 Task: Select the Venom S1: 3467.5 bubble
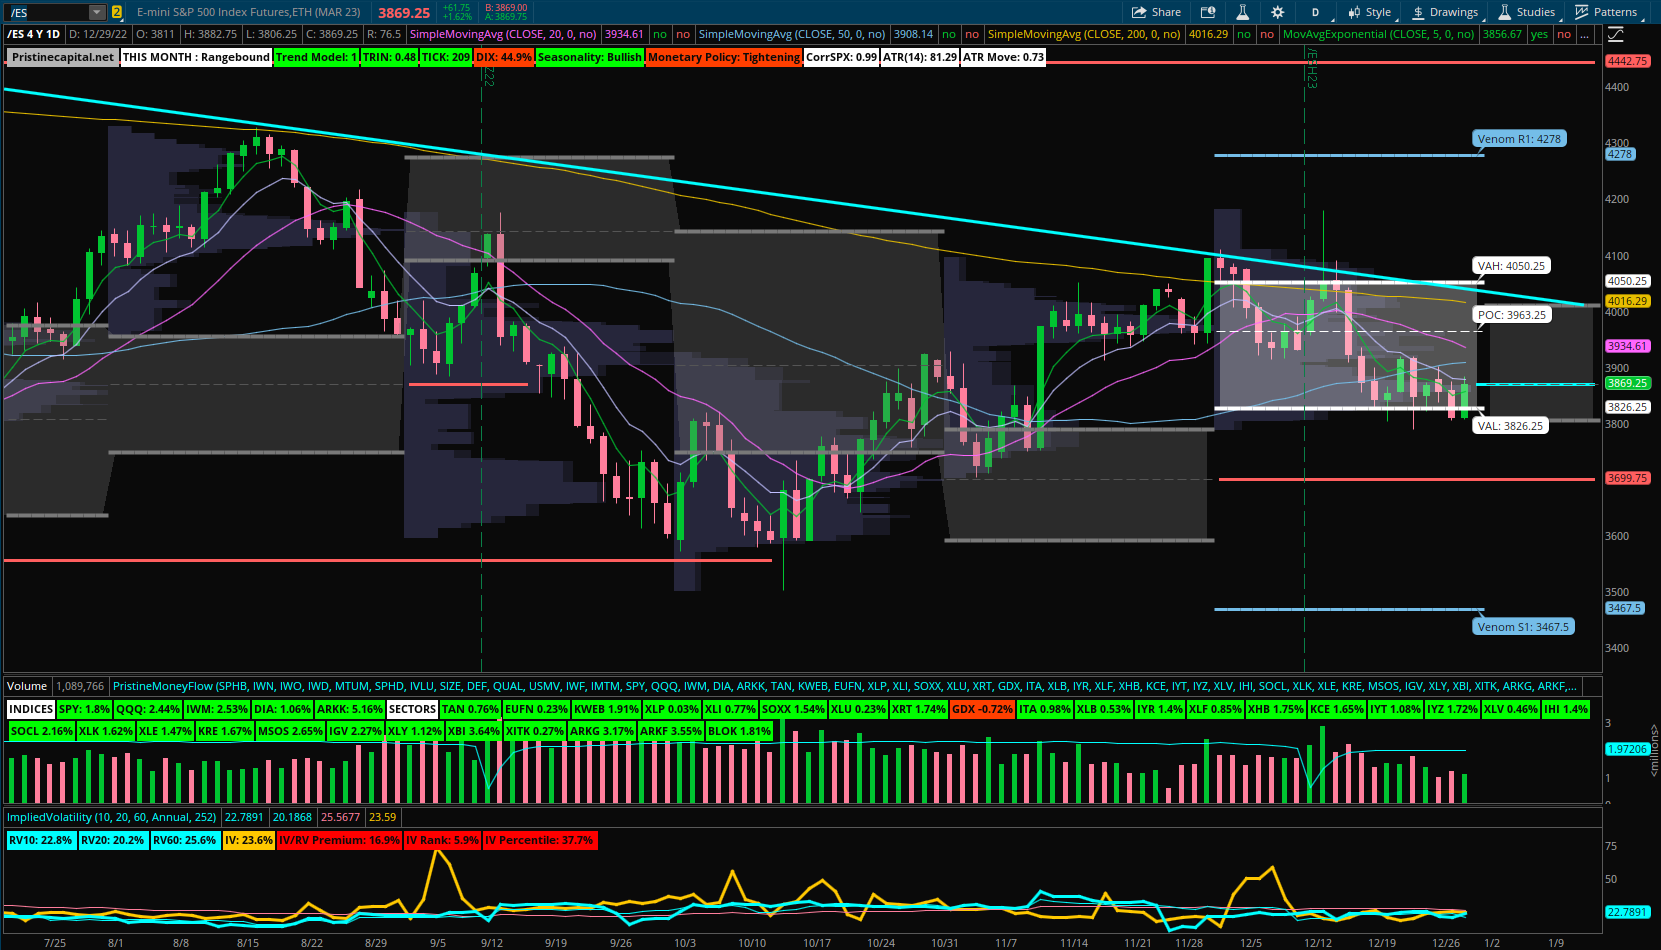[x=1523, y=627]
